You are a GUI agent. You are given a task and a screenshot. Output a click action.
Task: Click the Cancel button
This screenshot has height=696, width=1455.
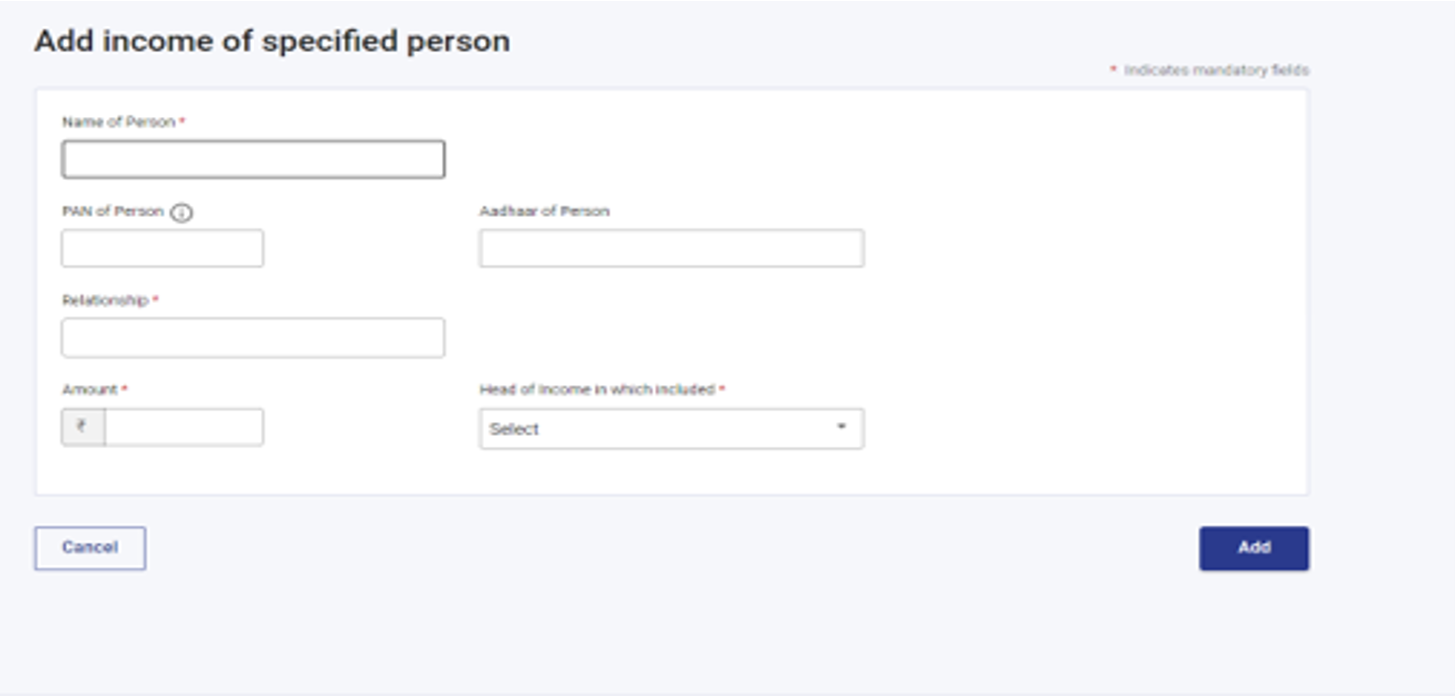(90, 548)
